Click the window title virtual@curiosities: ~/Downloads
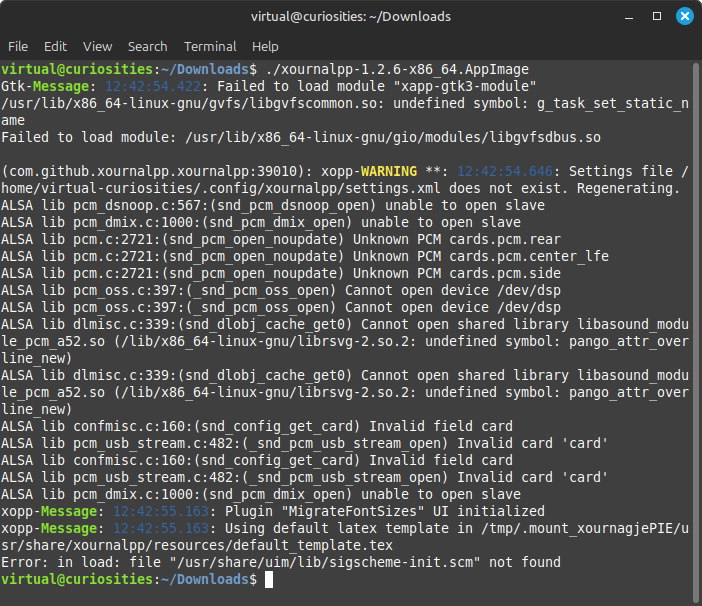702x606 pixels. pyautogui.click(x=351, y=17)
